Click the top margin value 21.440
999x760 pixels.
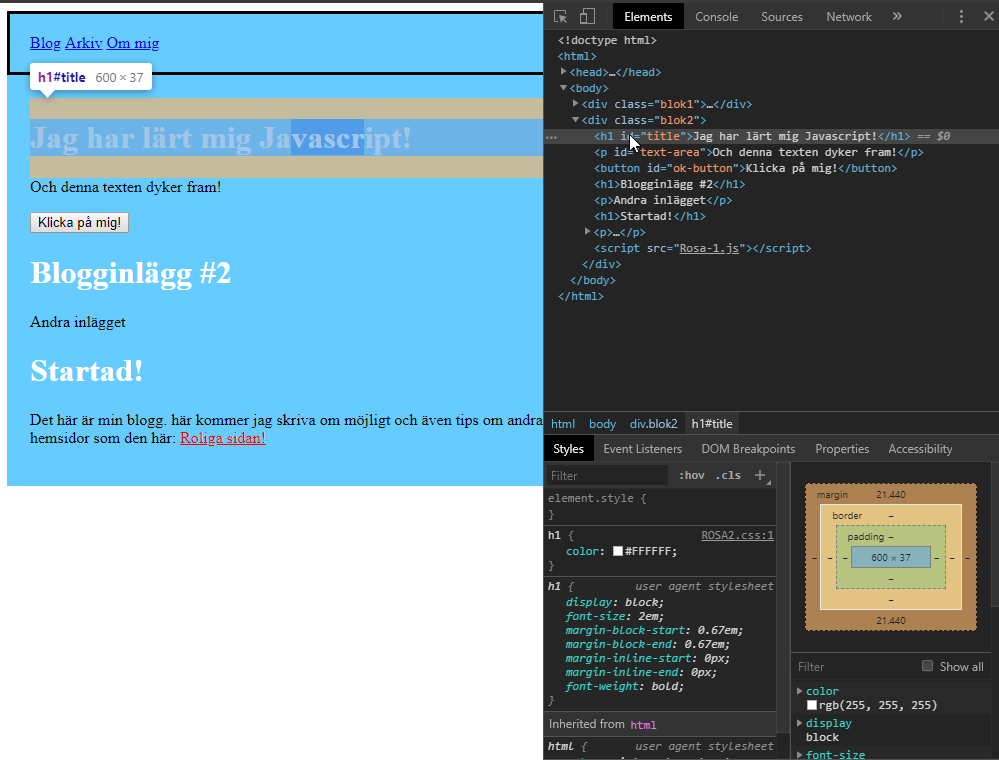[x=891, y=494]
